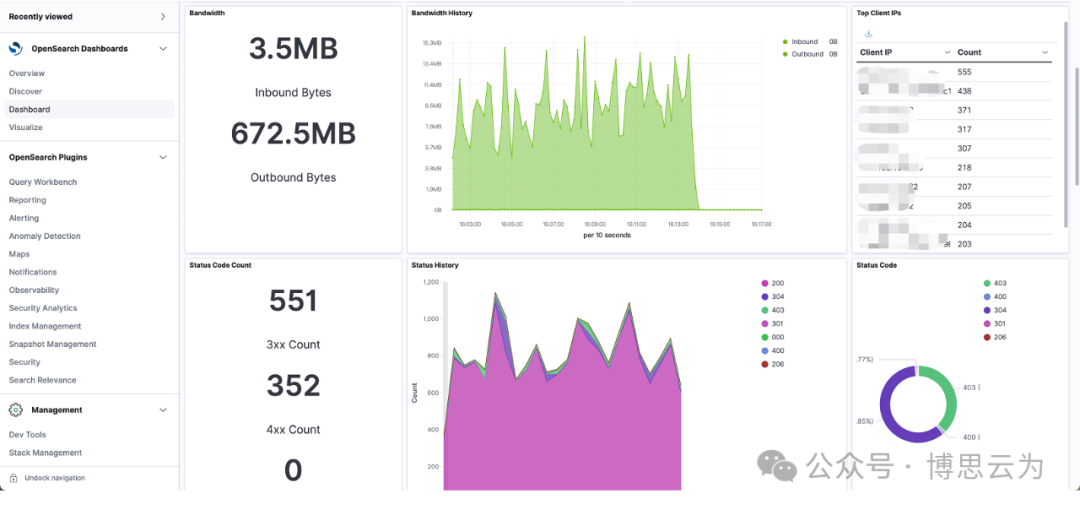Toggle 304 in the Status Code donut legend
The width and height of the screenshot is (1080, 510).
click(x=995, y=310)
